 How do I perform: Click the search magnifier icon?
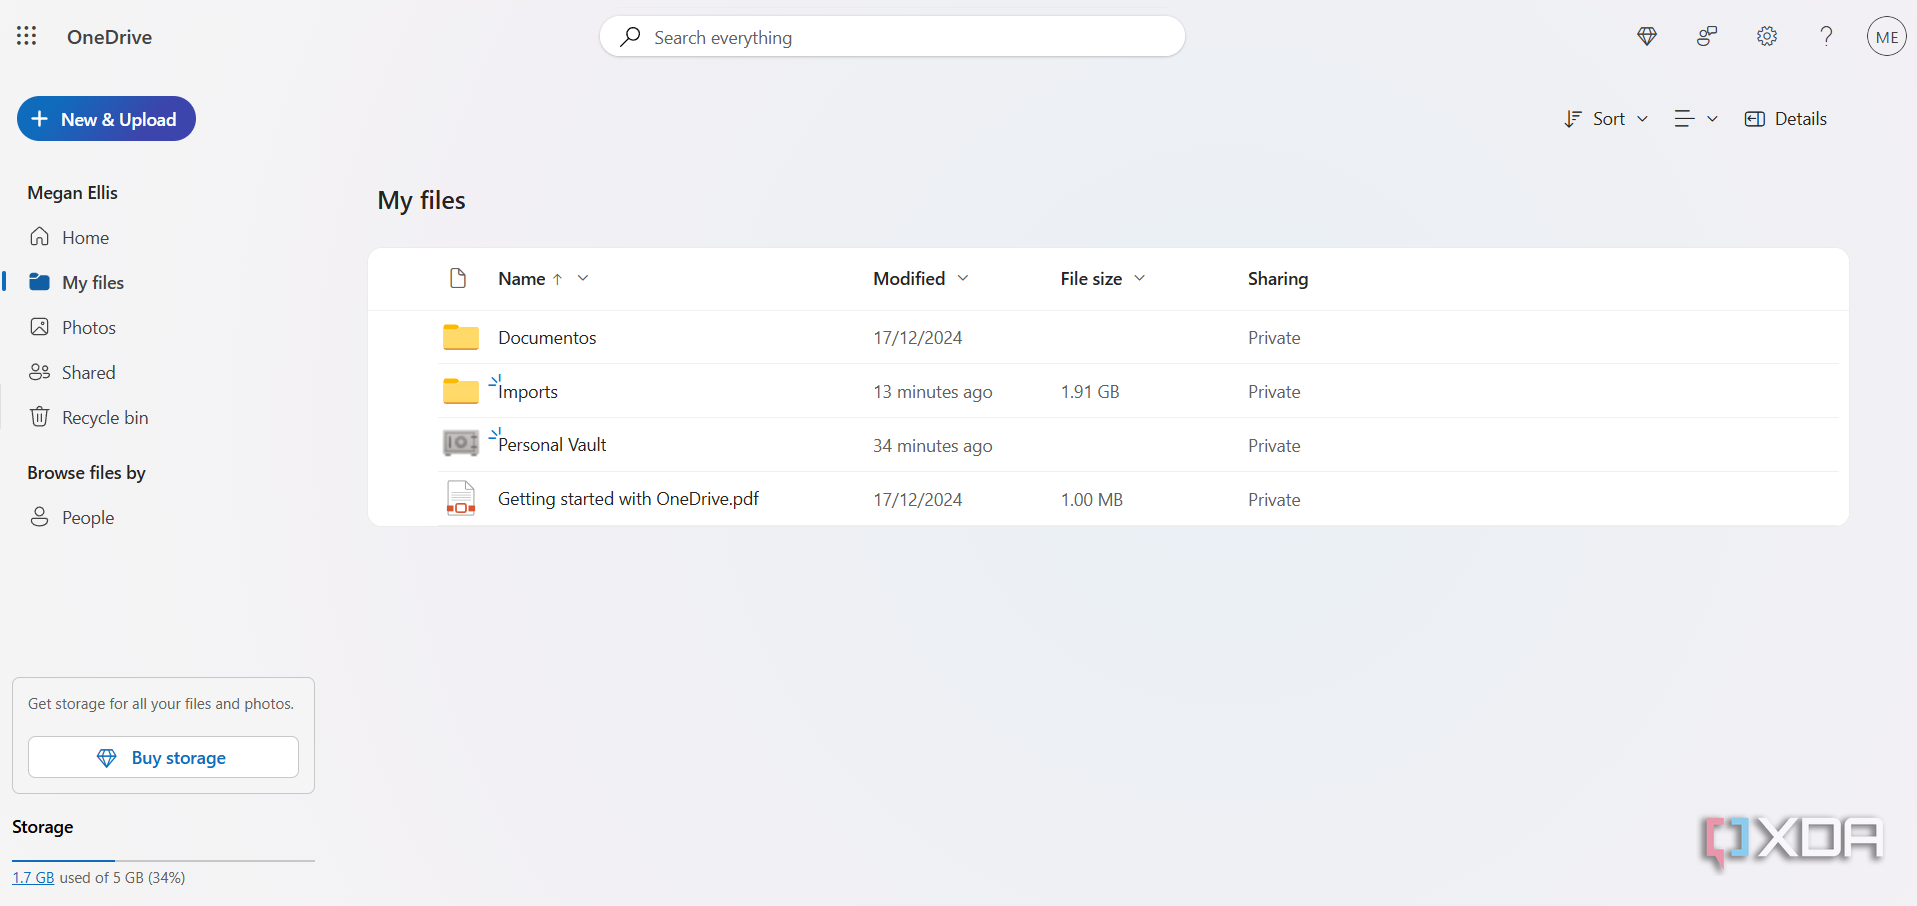click(x=630, y=37)
